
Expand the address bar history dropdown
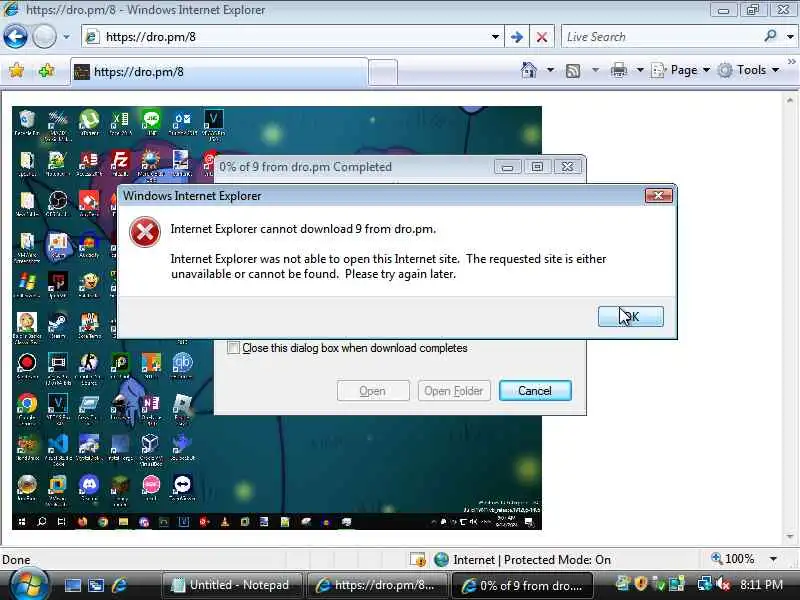click(495, 37)
